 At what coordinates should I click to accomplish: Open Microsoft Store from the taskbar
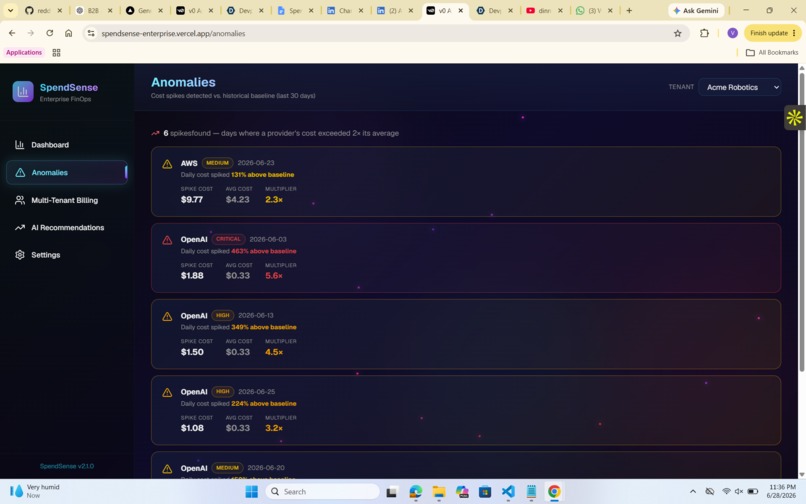(485, 492)
